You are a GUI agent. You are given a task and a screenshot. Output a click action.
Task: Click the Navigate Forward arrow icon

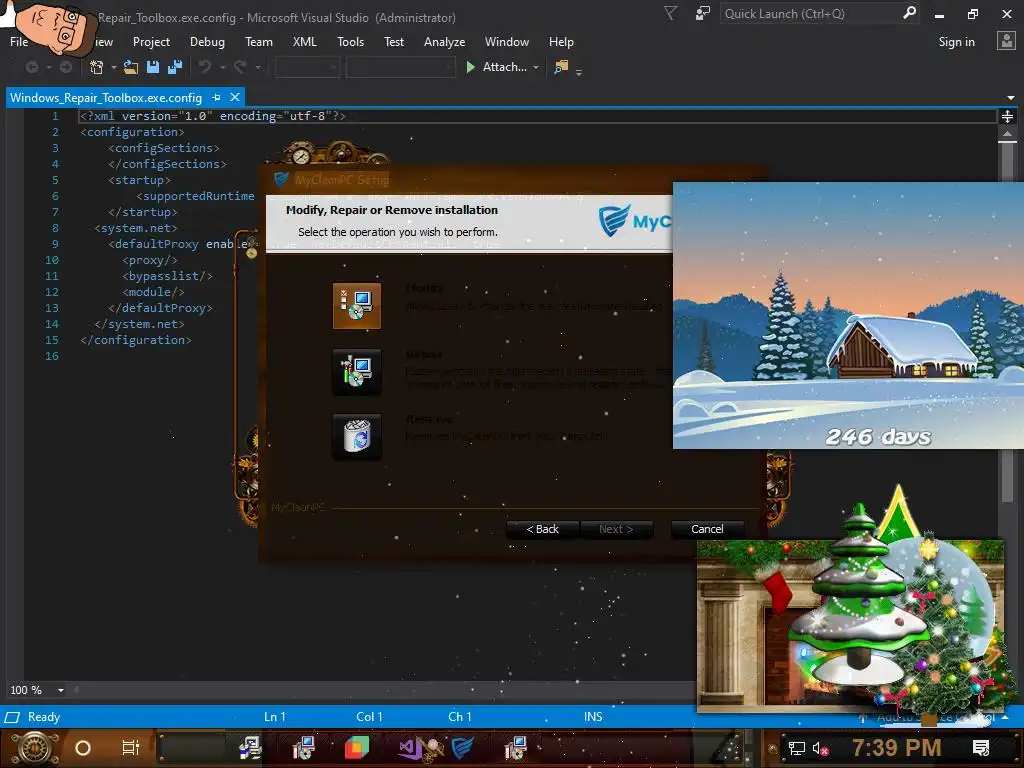click(66, 67)
